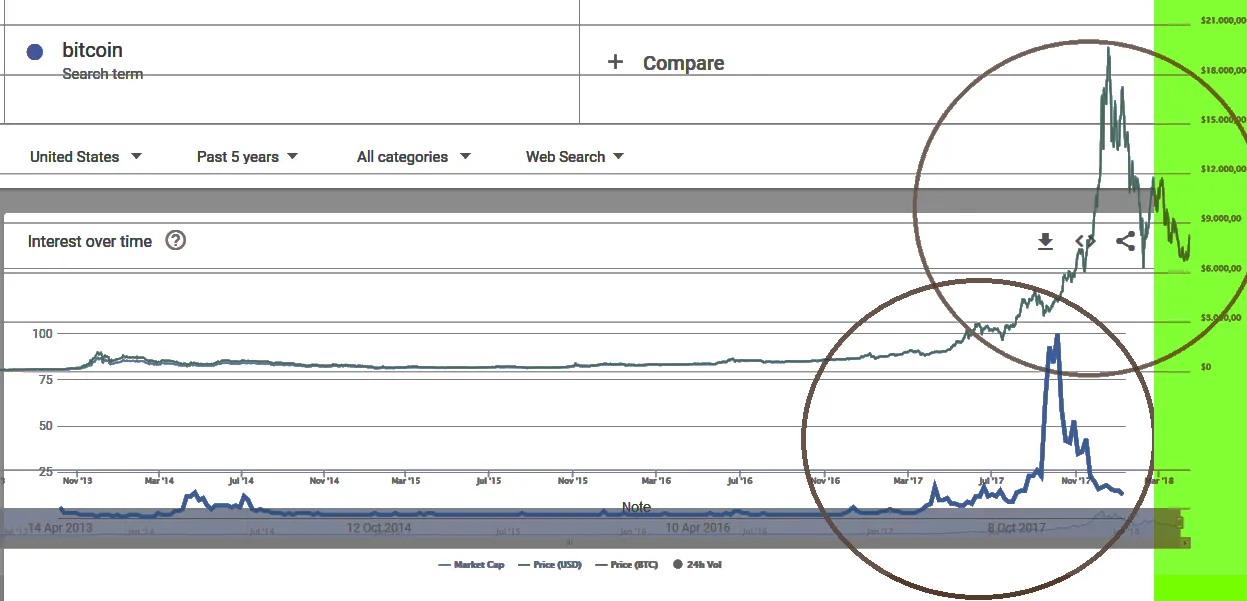This screenshot has width=1247, height=601.
Task: Click the Mar '17 axis label
Action: [908, 481]
